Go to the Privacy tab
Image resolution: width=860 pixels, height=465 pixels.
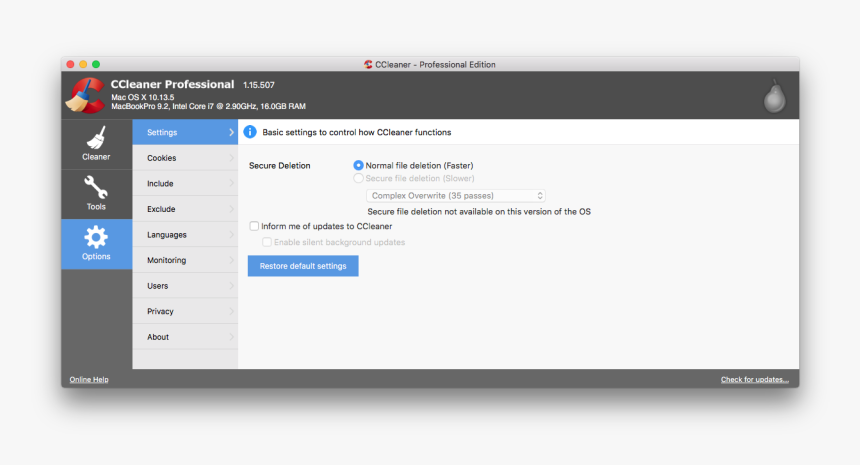click(x=160, y=311)
